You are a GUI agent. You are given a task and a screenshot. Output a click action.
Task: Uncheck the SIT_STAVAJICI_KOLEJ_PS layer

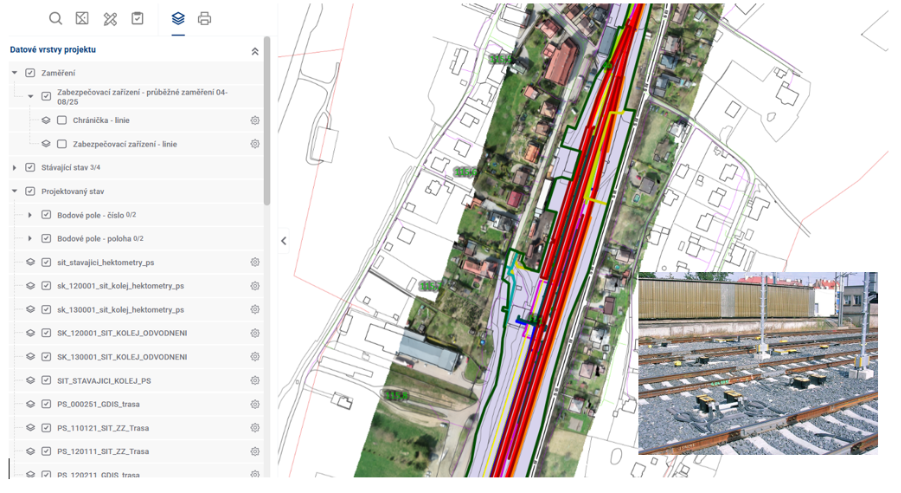[46, 381]
